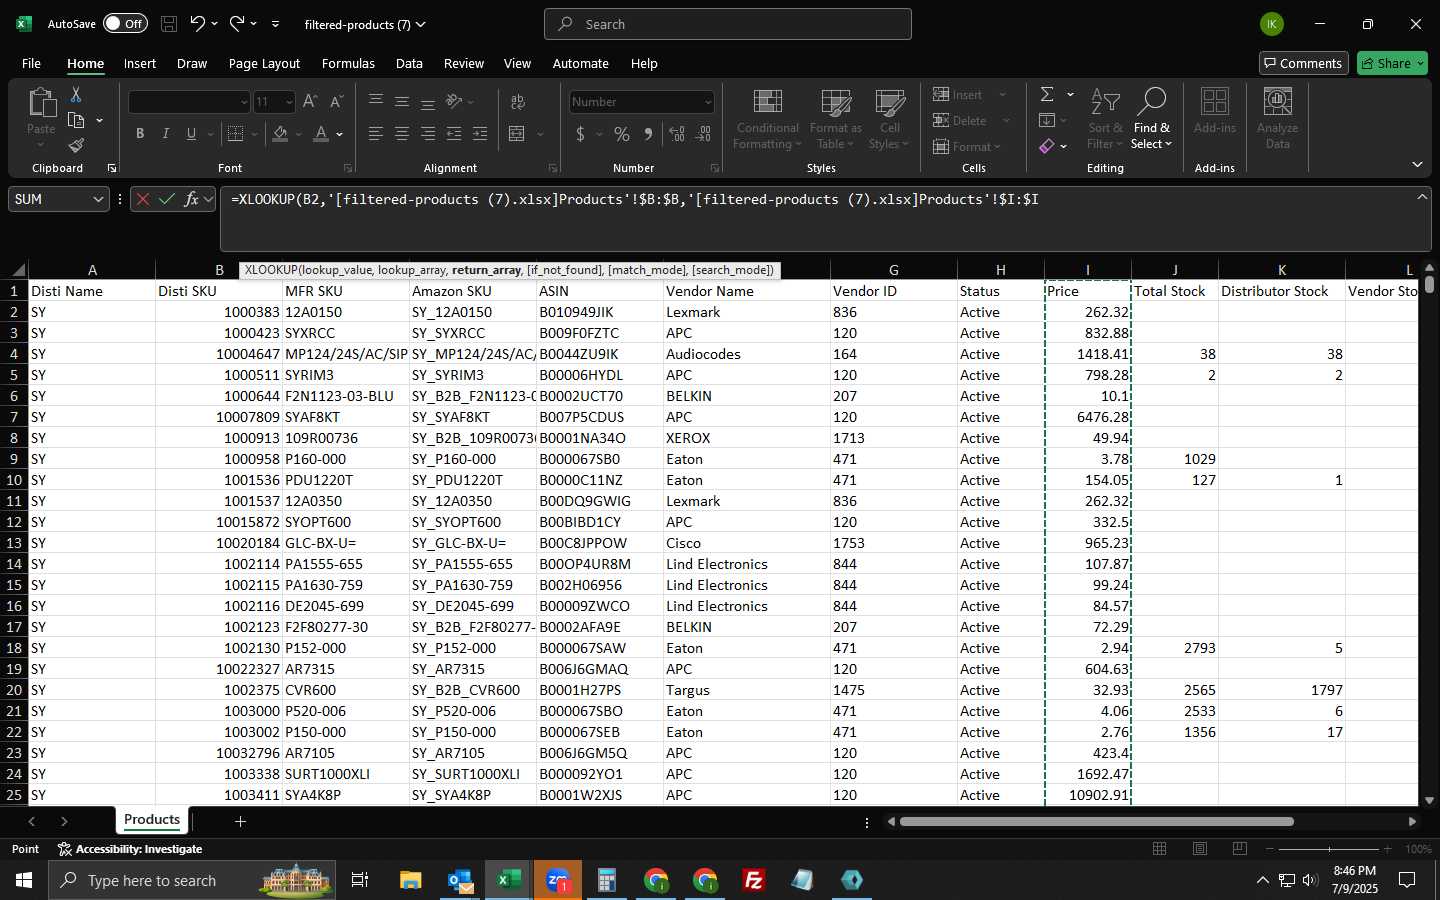
Task: Click the Orientation text-angle icon
Action: coord(455,101)
